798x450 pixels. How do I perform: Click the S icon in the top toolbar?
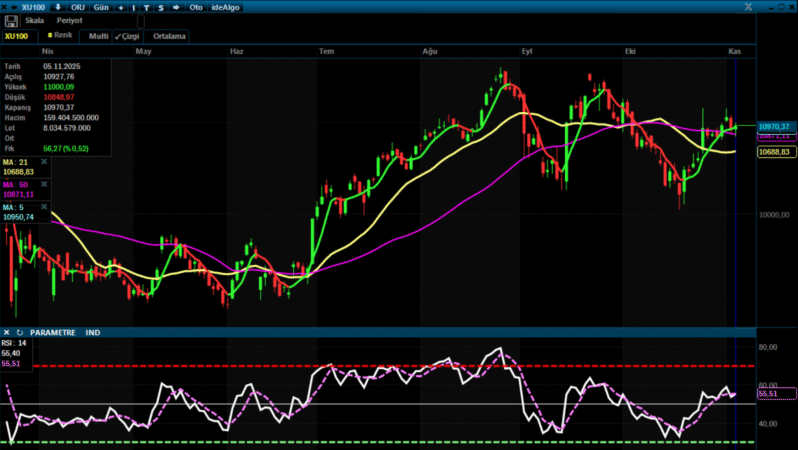pos(160,7)
